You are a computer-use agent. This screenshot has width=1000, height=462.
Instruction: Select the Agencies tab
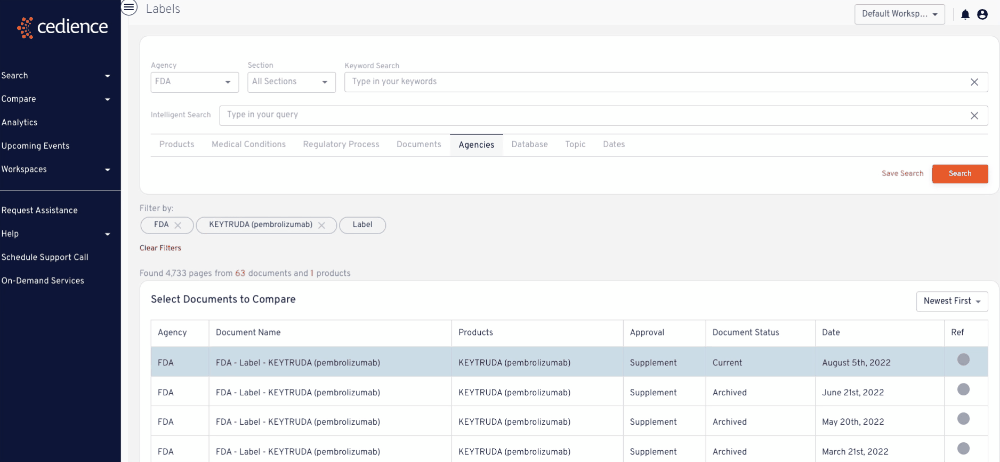(476, 145)
